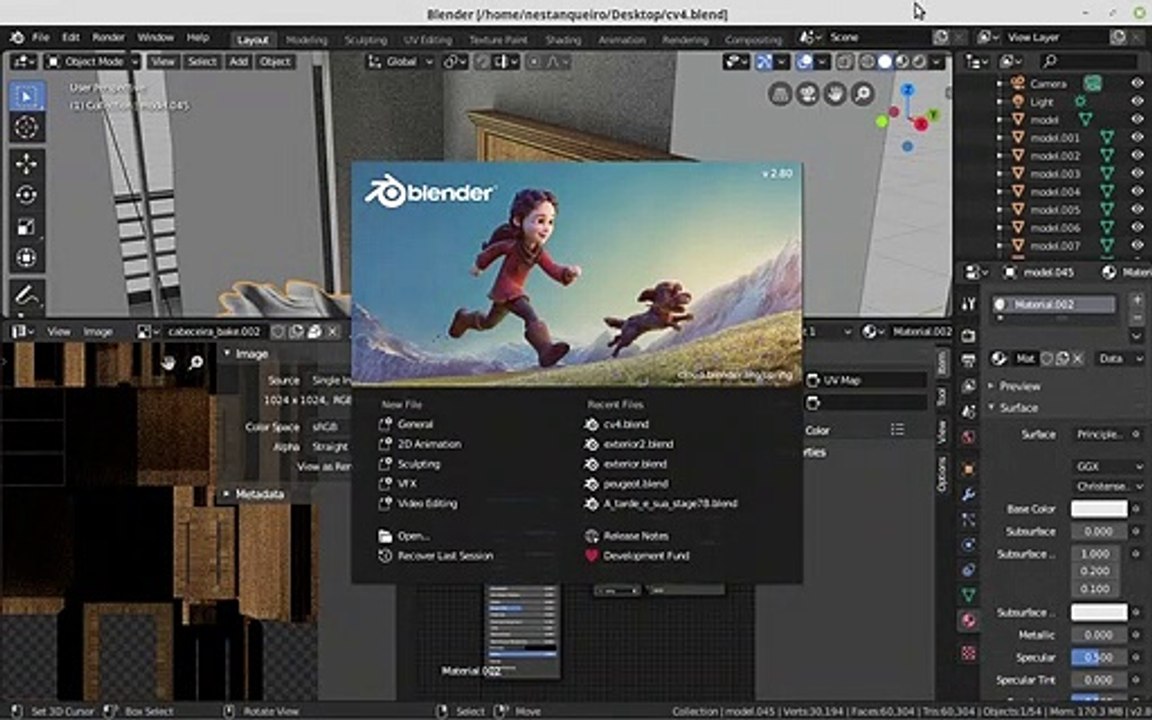Open the Object properties tab
The height and width of the screenshot is (720, 1152).
pyautogui.click(x=968, y=469)
